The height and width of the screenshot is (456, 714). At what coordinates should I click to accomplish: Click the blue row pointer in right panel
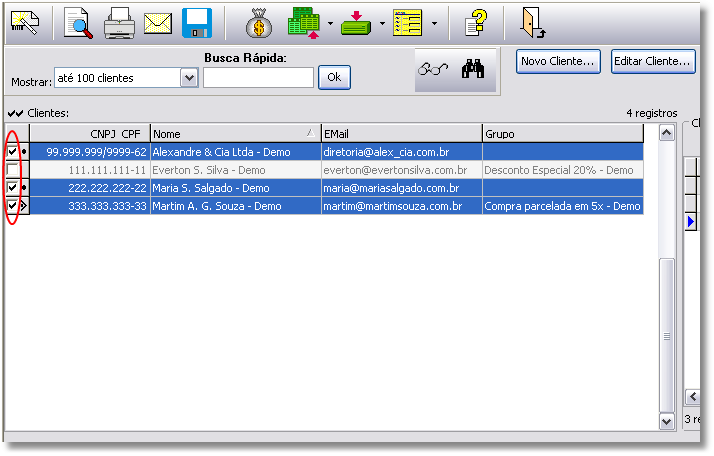691,222
